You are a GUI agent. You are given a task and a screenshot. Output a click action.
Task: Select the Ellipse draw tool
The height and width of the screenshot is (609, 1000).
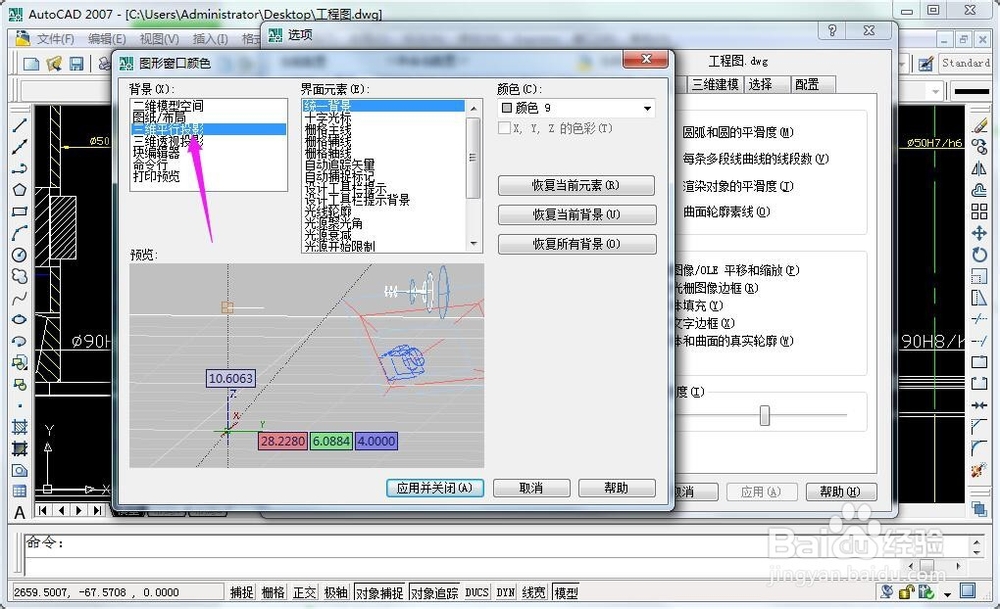pos(19,319)
